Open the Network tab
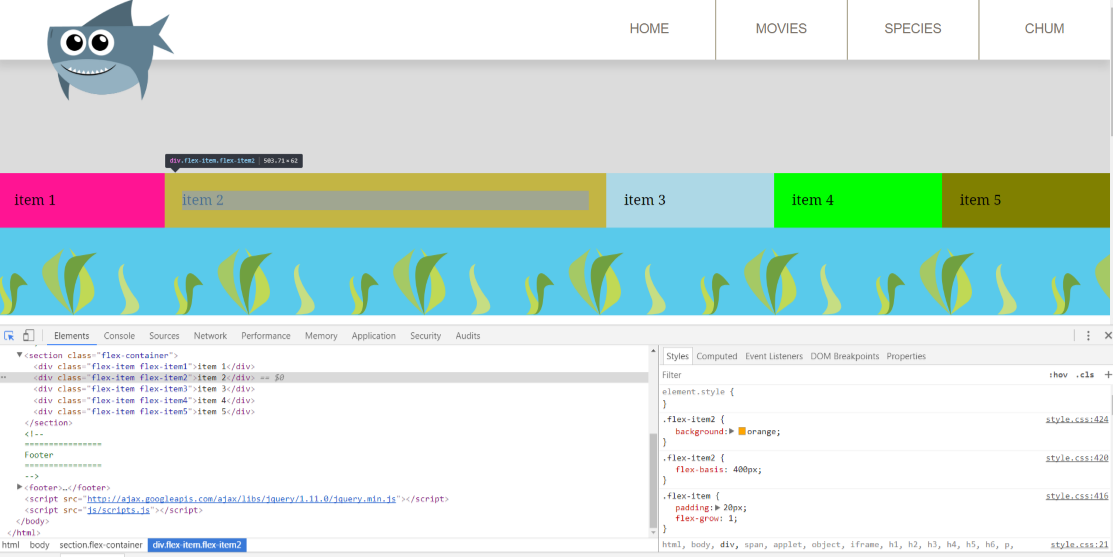Screen dimensions: 1113x557 (x=210, y=336)
